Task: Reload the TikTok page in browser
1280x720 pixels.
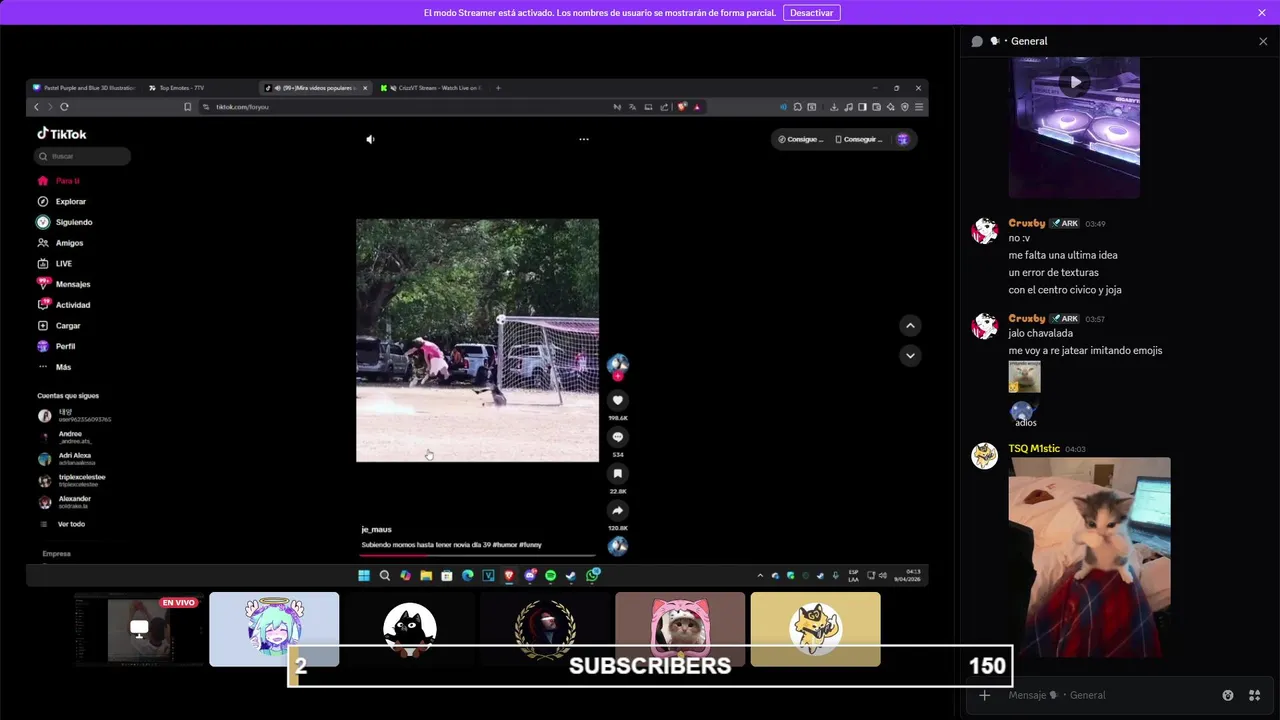Action: 65,107
